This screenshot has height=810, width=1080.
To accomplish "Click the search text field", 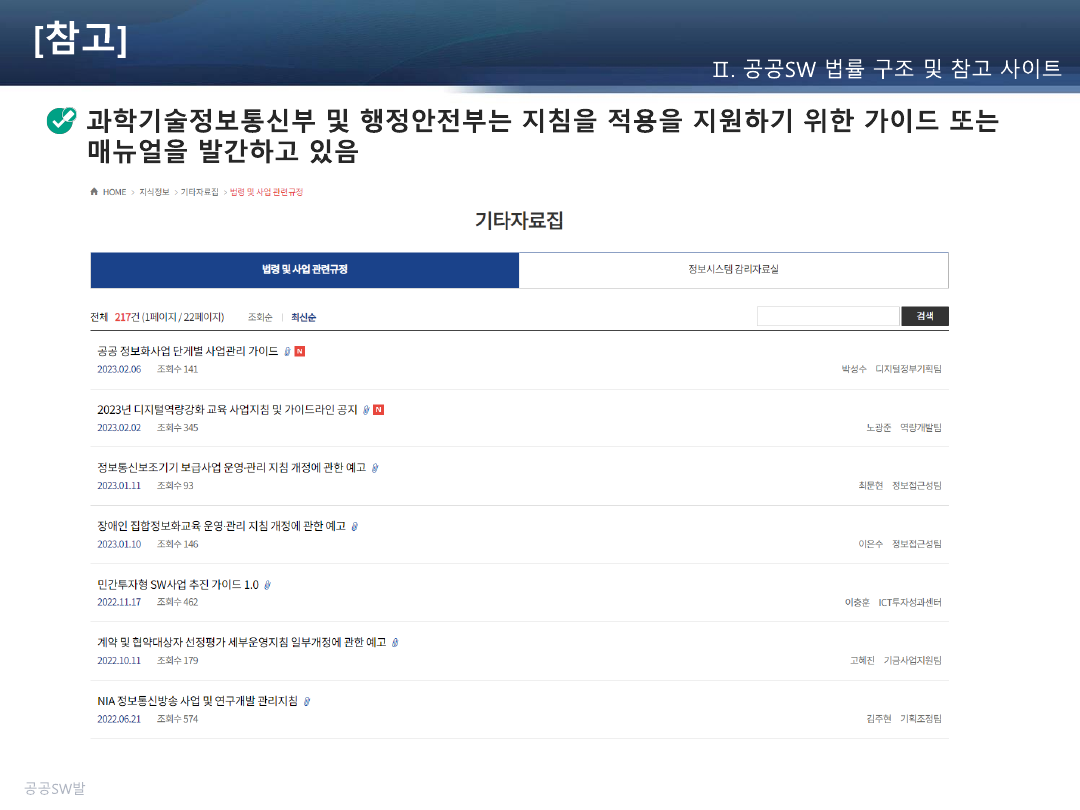I will 828,316.
